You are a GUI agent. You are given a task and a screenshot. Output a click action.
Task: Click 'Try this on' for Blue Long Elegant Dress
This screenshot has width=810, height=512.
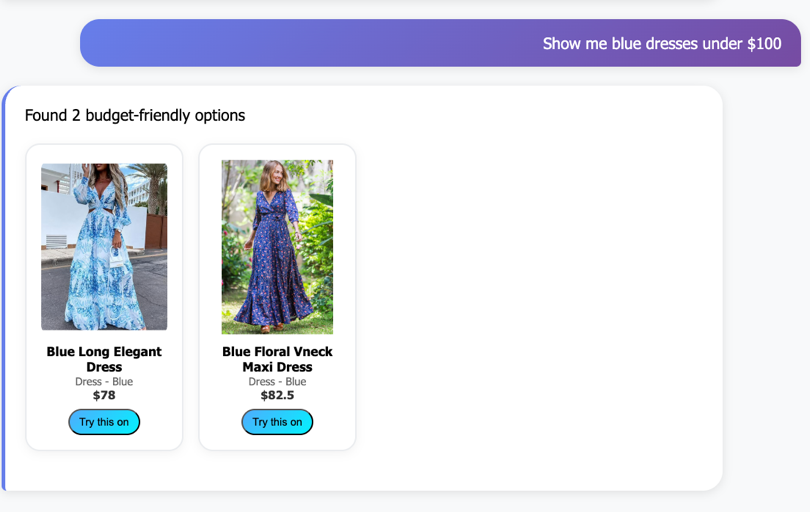pyautogui.click(x=104, y=422)
